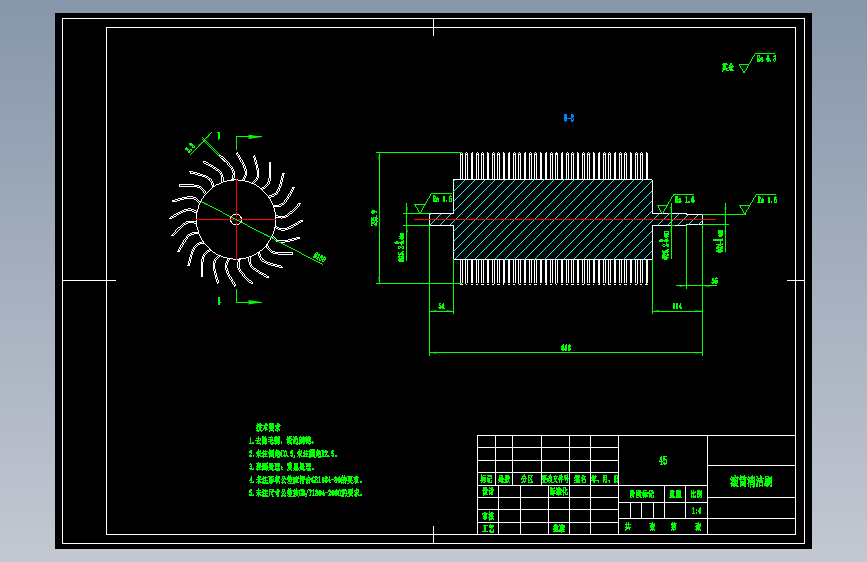
Task: Click the 其余 label beside the Ra 6.3 symbol
Action: tap(727, 67)
